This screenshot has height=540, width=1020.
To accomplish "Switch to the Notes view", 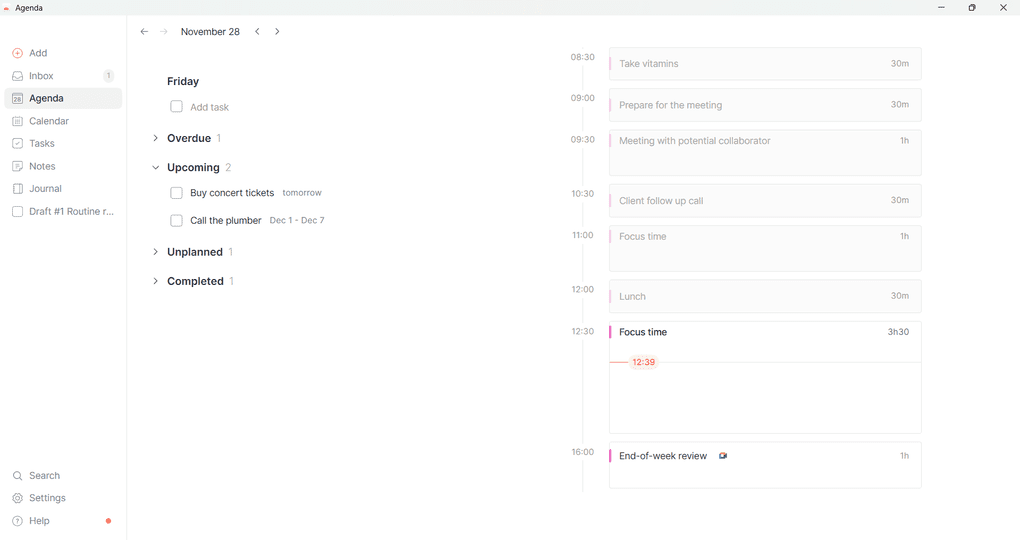I will [63, 167].
